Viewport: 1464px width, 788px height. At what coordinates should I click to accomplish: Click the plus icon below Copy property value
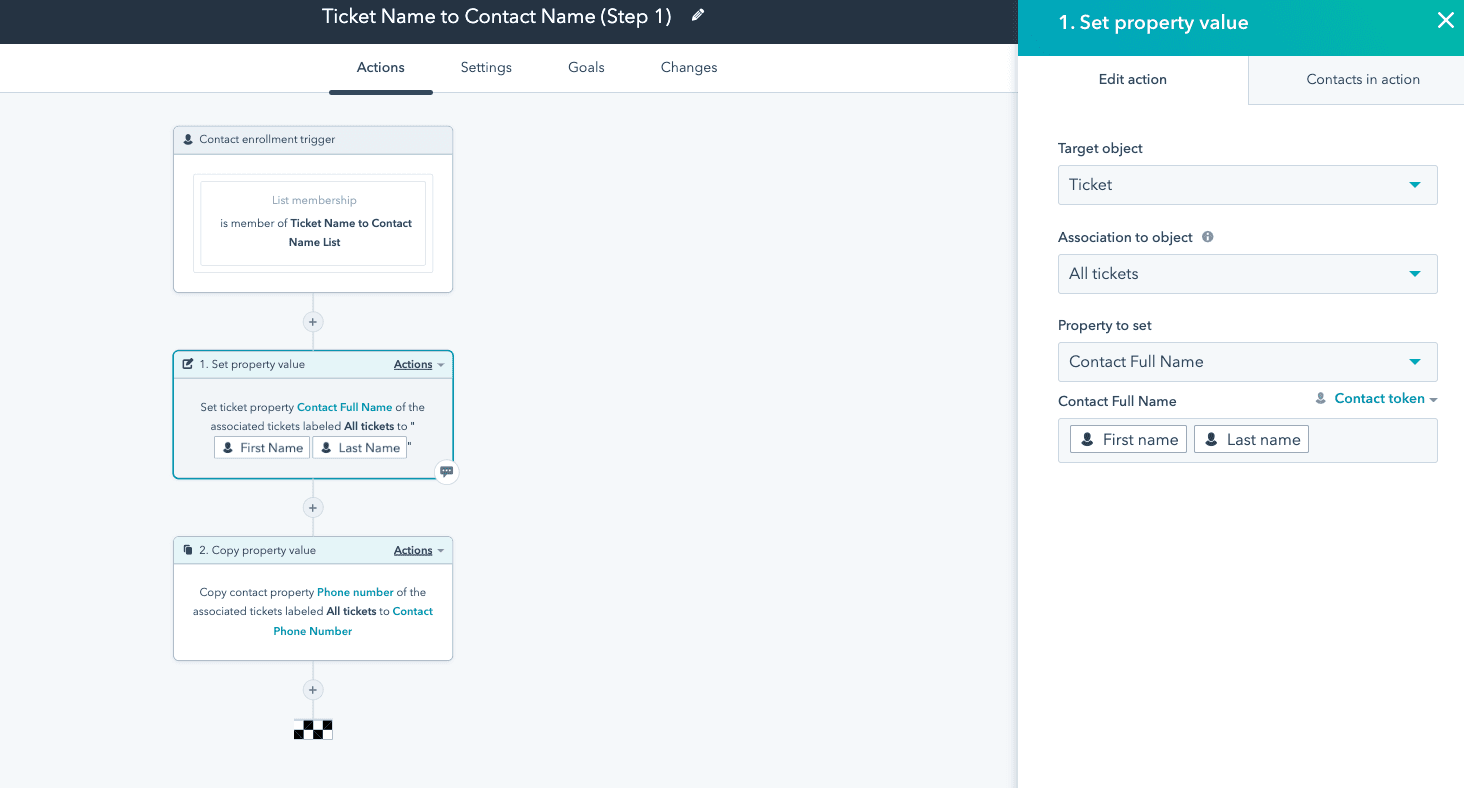313,690
